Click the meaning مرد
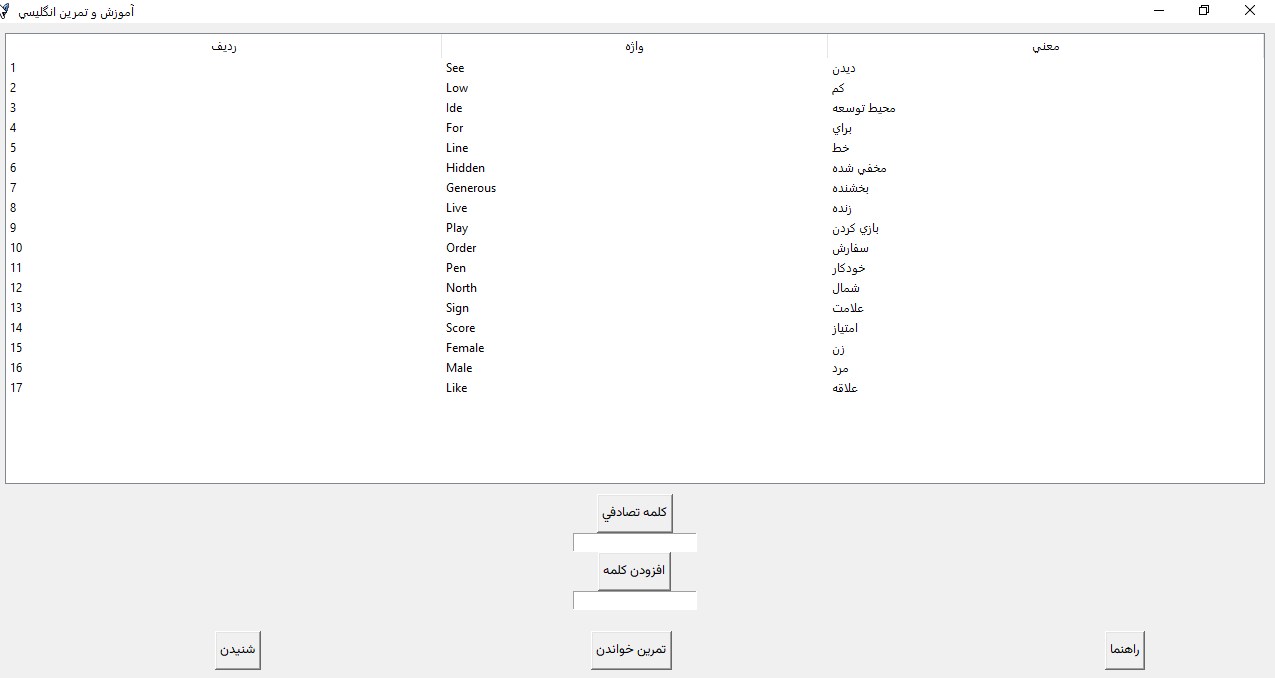Viewport: 1275px width, 678px height. tap(840, 368)
